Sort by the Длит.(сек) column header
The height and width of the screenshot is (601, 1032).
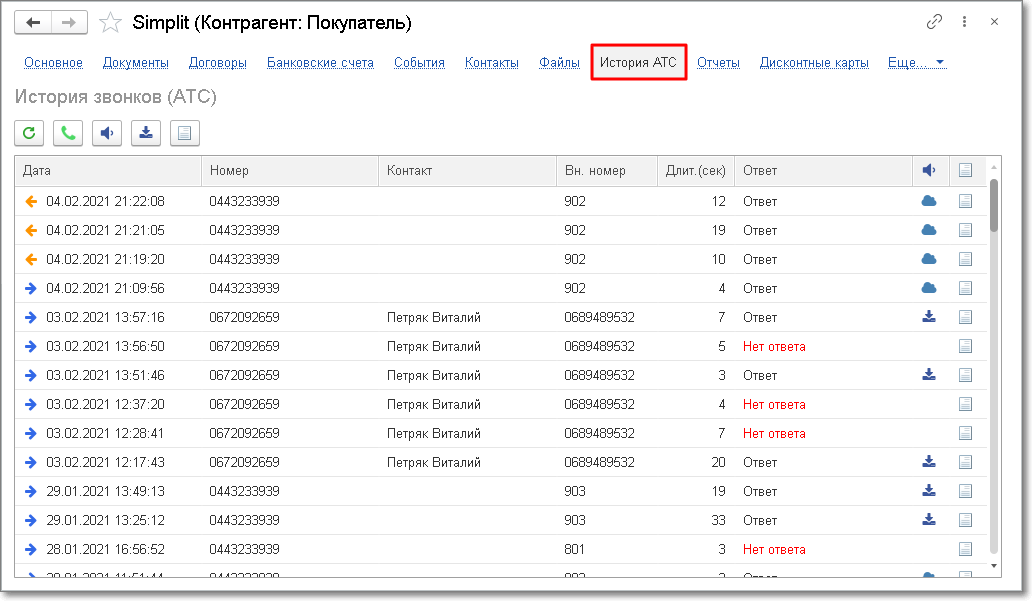695,170
